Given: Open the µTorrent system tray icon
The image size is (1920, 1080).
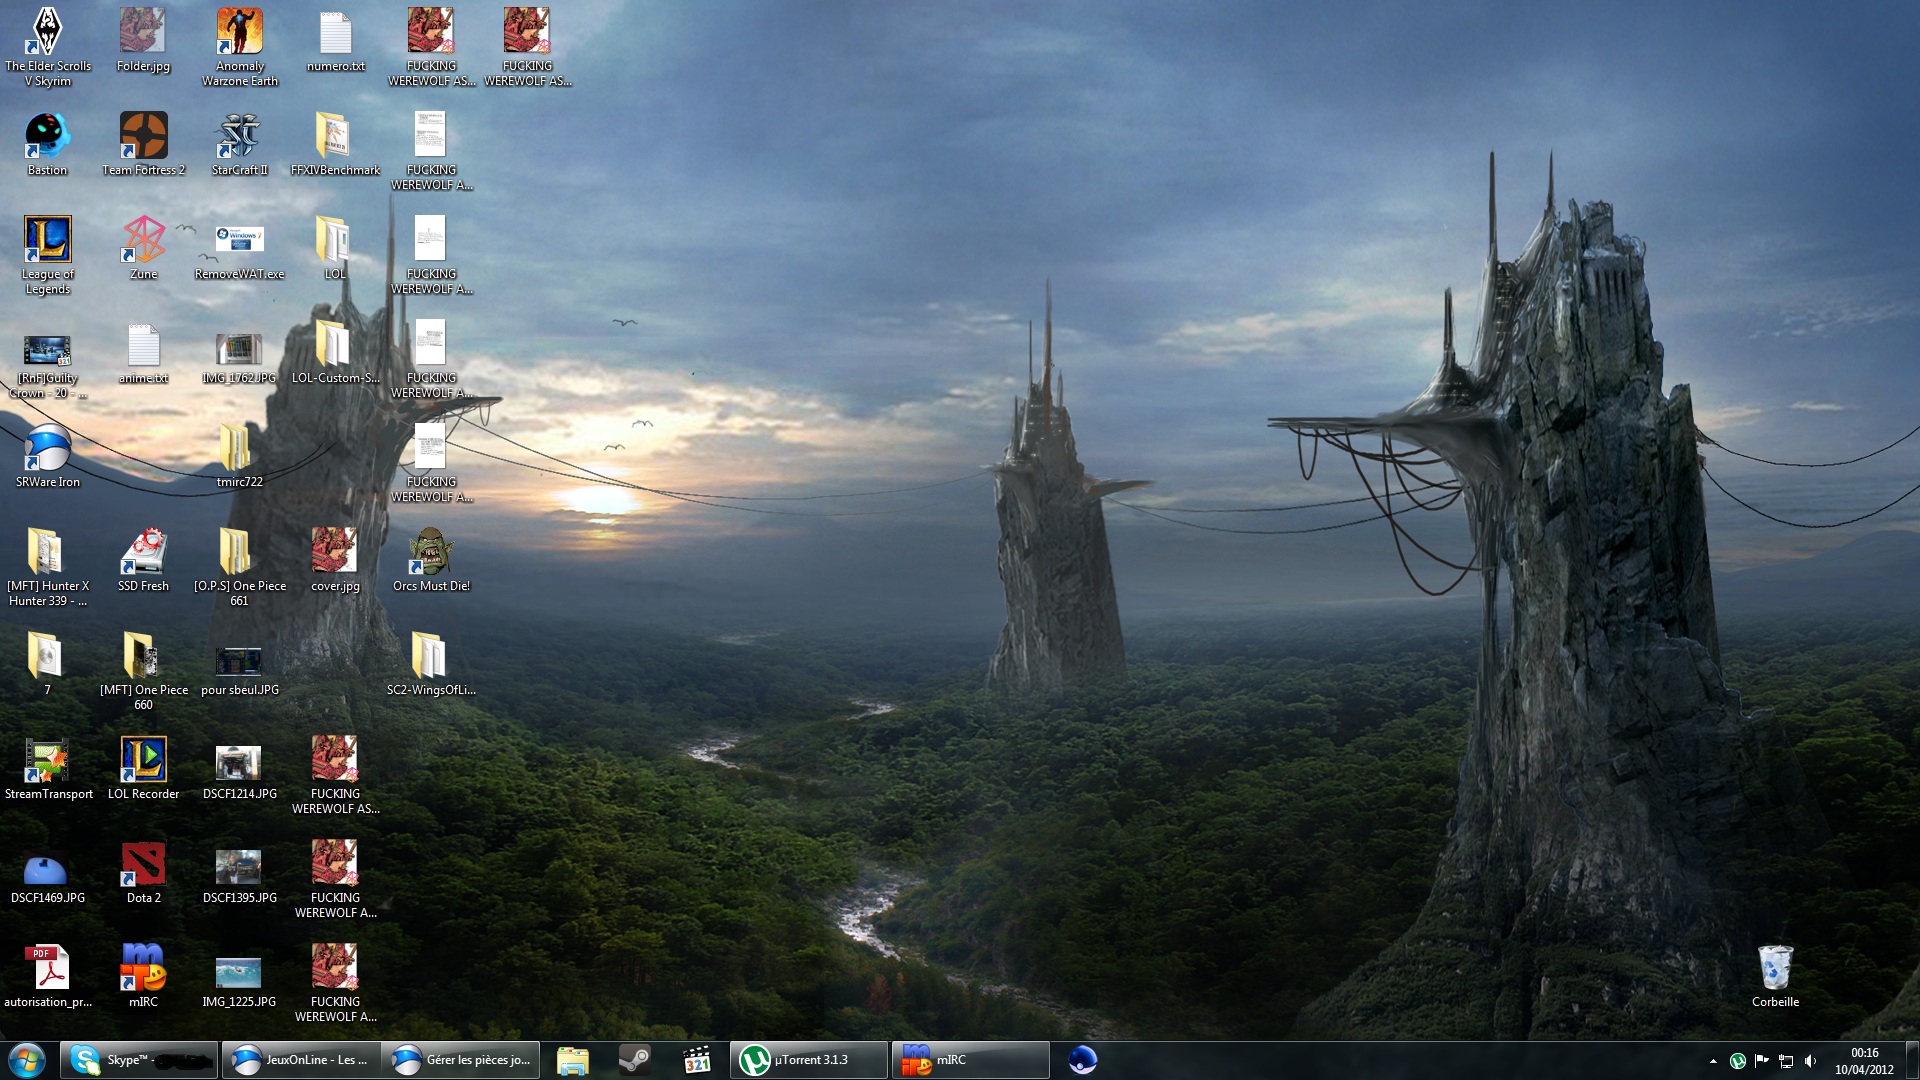Looking at the screenshot, I should point(1738,1061).
